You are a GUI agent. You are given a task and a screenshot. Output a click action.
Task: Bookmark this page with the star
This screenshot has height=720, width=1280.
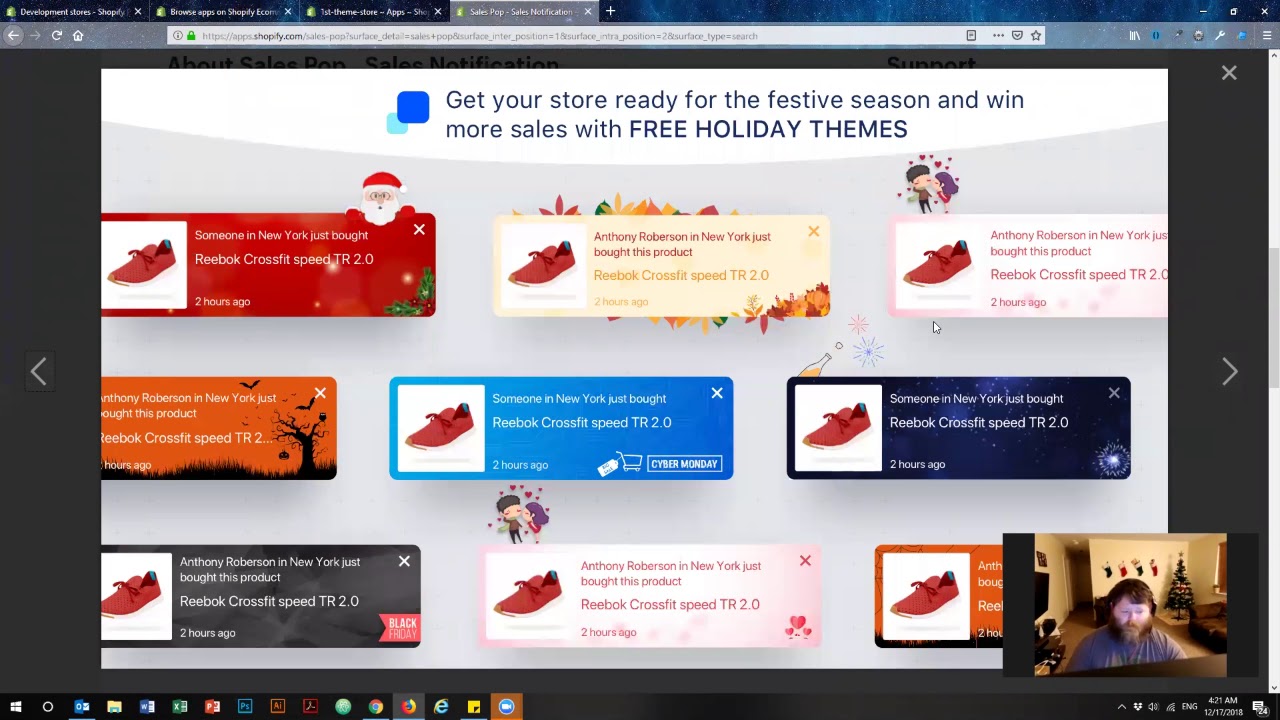[1036, 36]
